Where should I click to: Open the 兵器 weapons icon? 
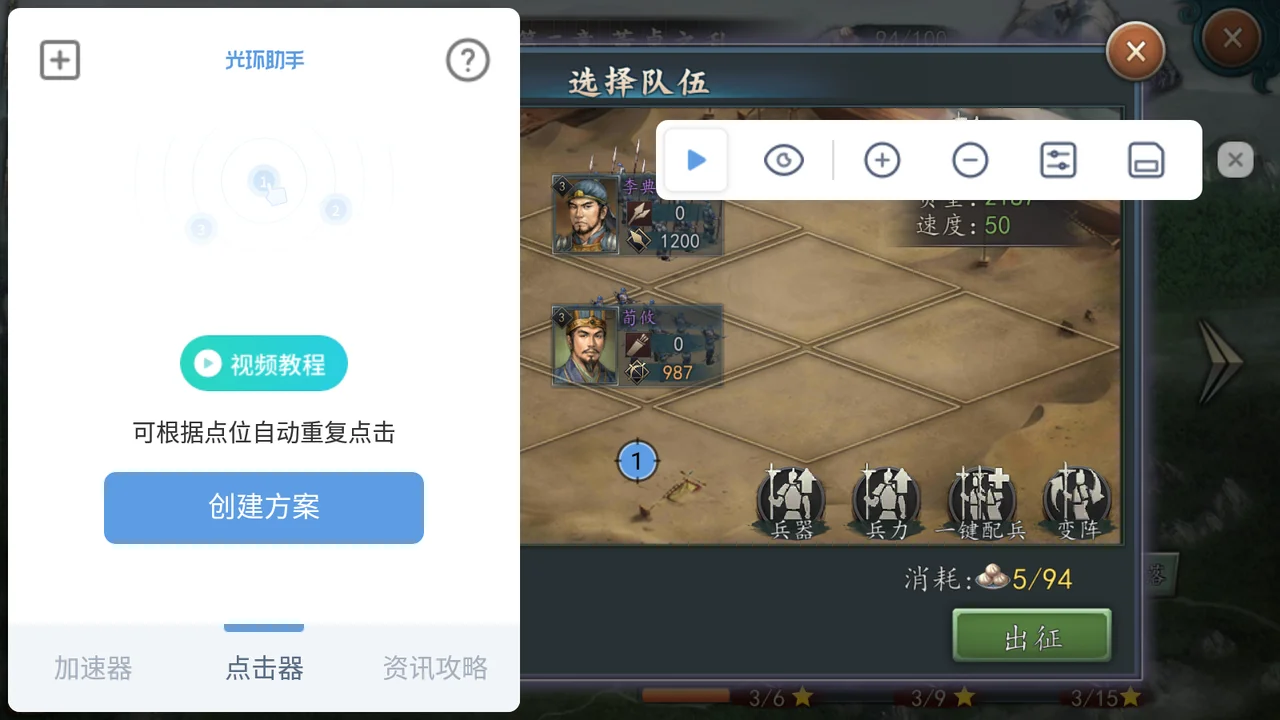[x=791, y=502]
